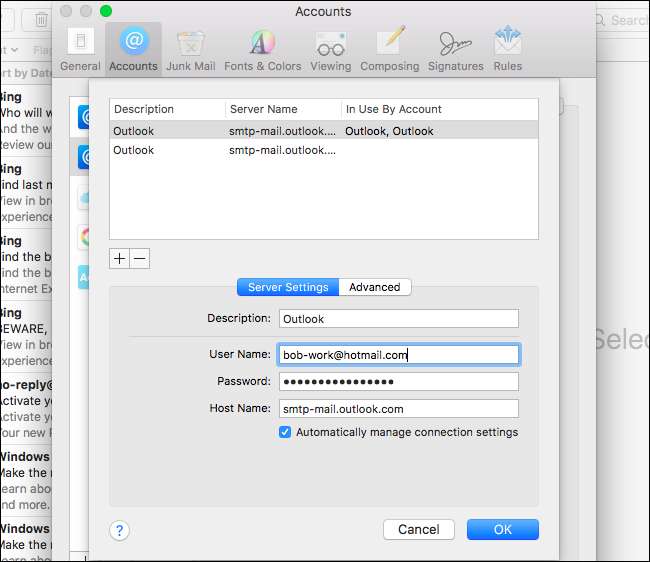
Task: Confirm with the OK button
Action: [503, 529]
